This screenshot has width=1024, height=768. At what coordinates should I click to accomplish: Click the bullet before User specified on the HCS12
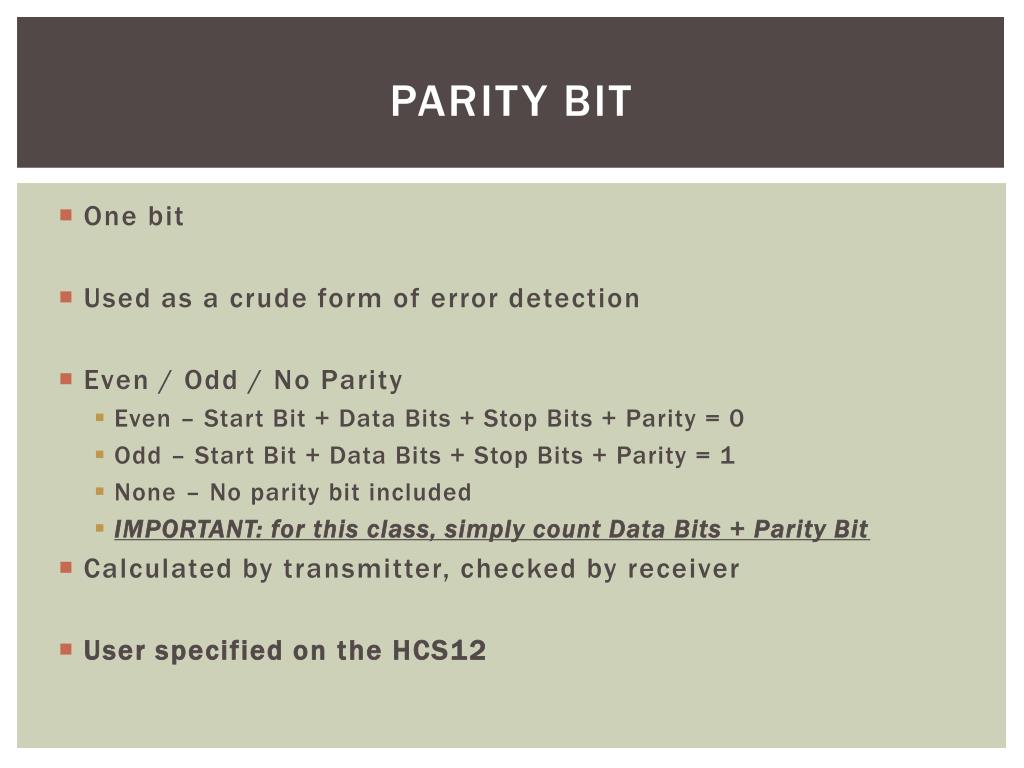pyautogui.click(x=66, y=649)
